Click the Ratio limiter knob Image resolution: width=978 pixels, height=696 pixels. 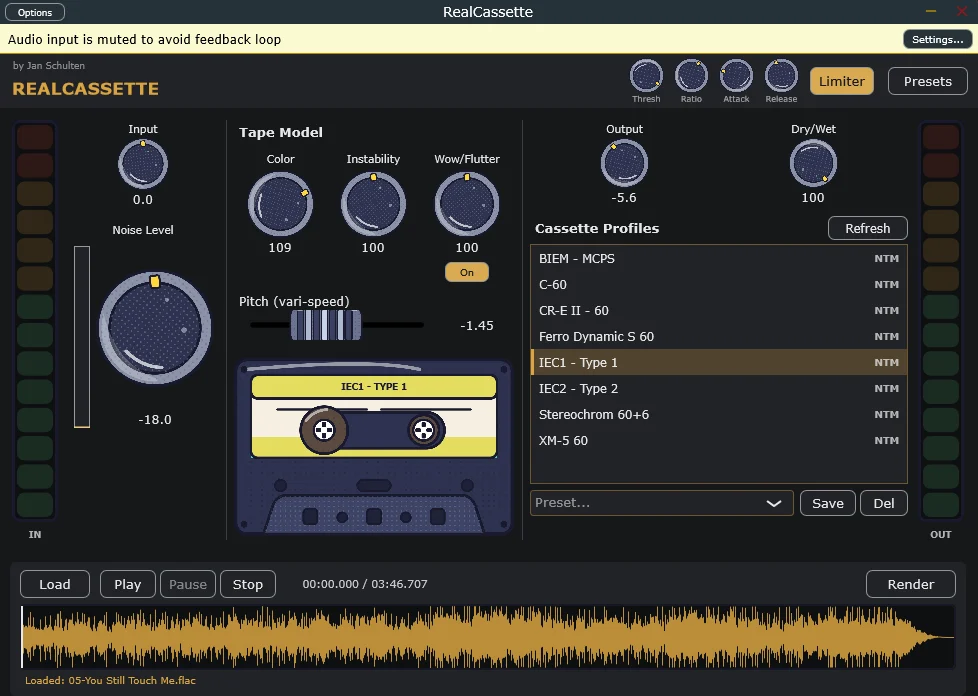(691, 75)
